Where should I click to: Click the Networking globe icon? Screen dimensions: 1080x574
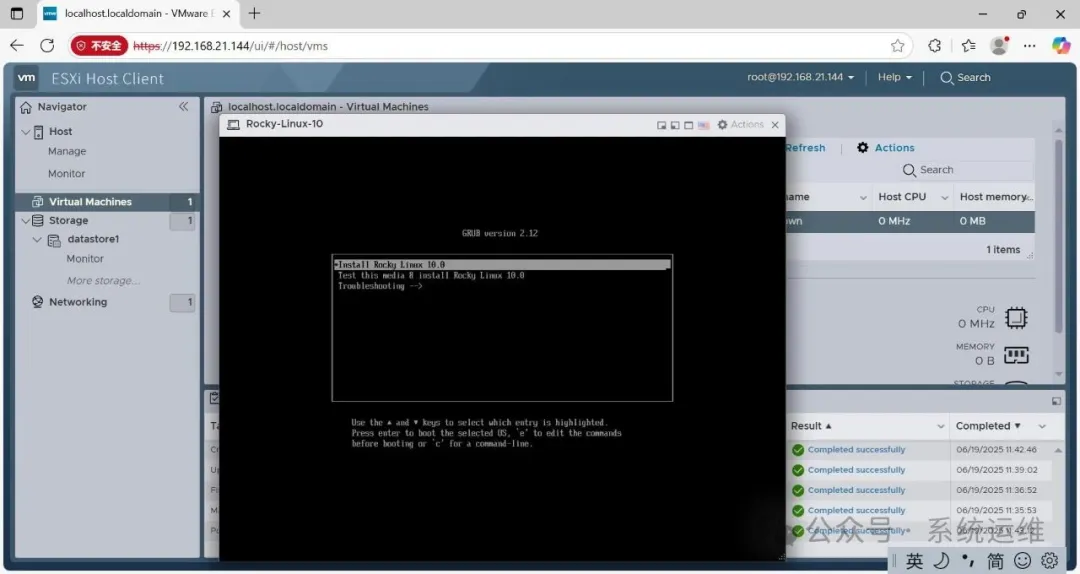37,302
